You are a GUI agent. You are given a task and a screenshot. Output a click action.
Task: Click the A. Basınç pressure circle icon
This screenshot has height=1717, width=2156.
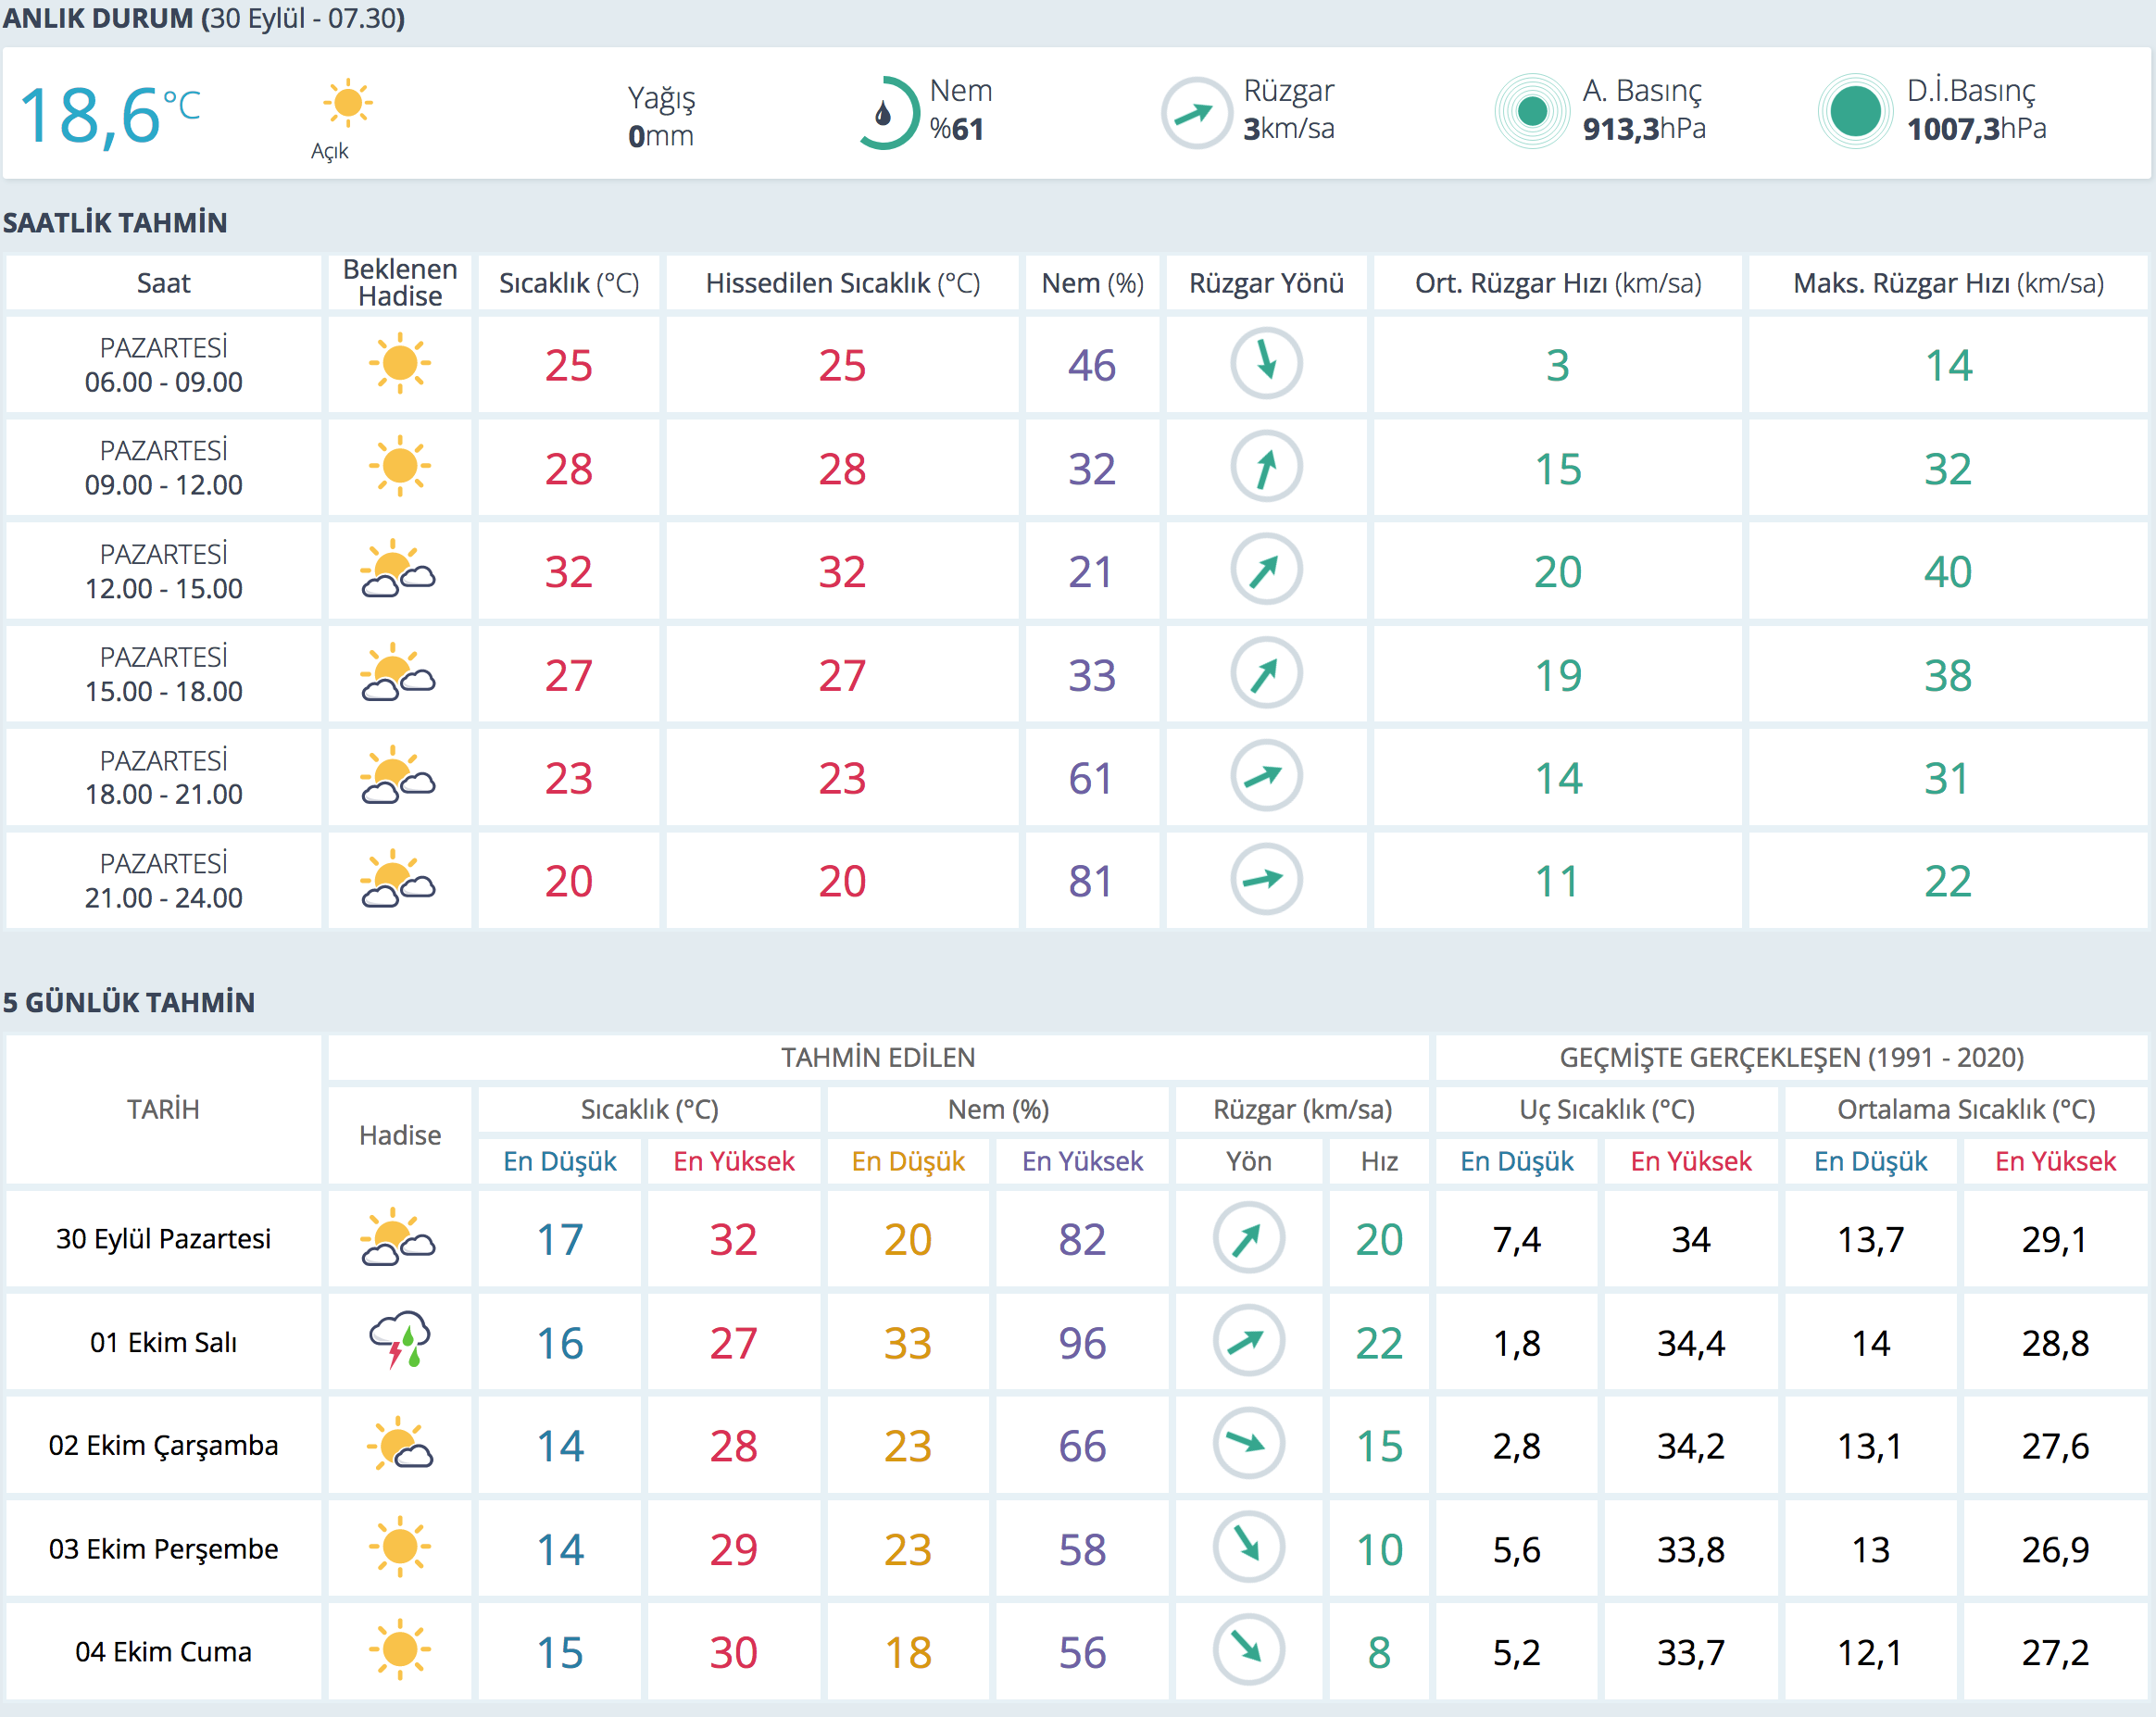point(1531,111)
